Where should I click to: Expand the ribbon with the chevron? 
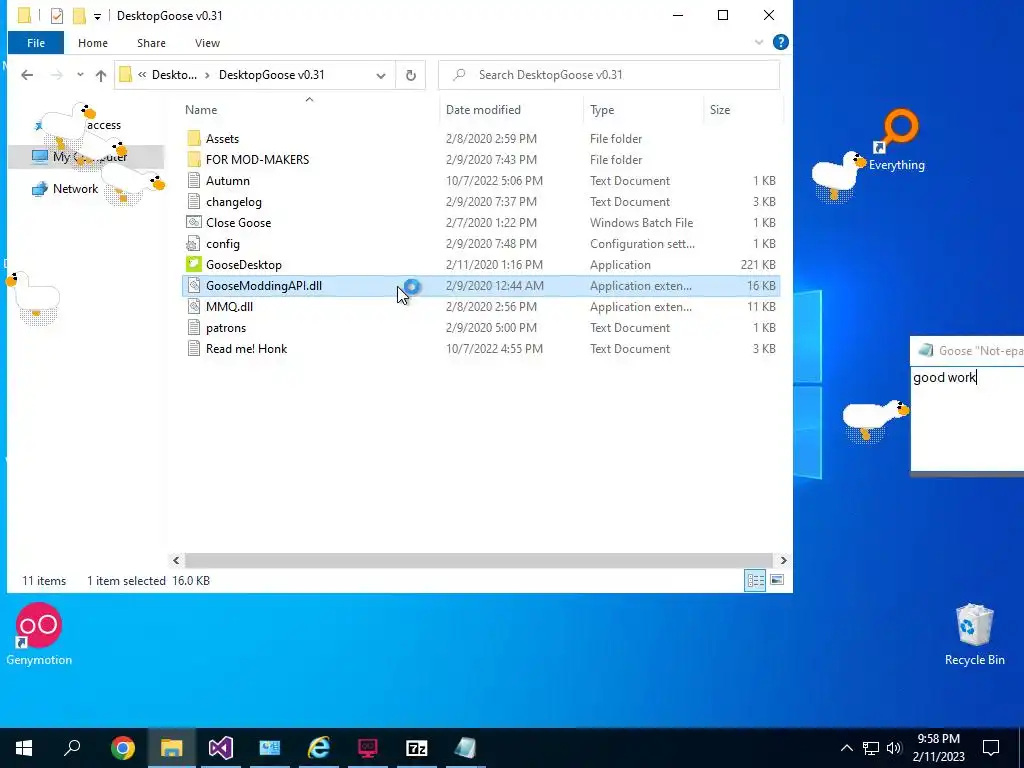click(x=758, y=42)
